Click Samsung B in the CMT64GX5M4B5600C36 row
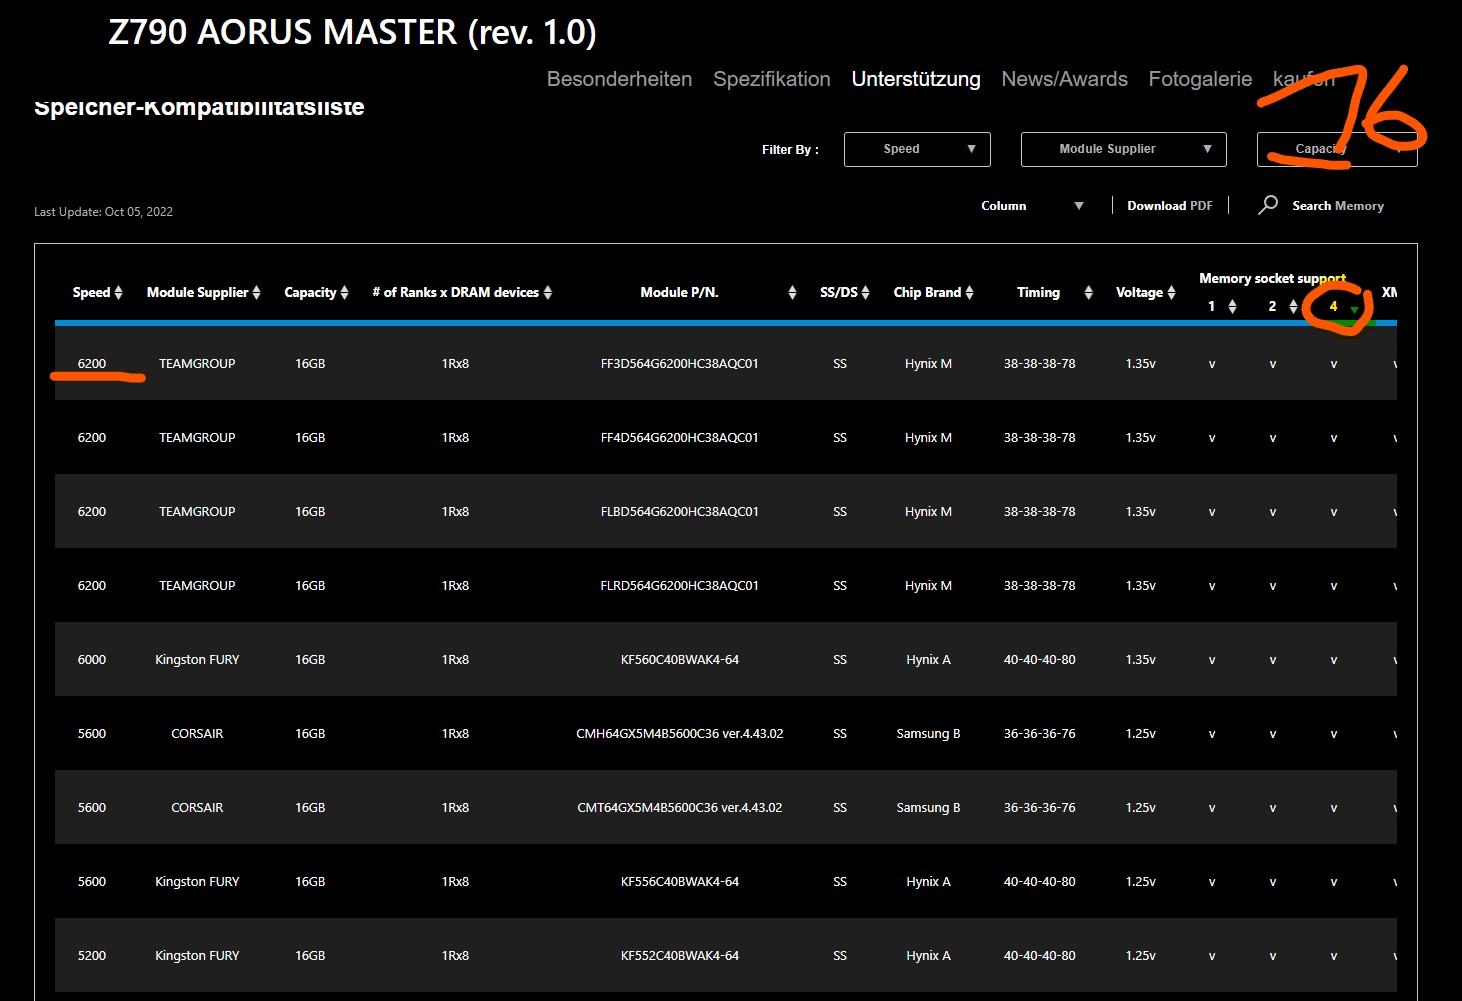This screenshot has width=1462, height=1001. coord(928,808)
